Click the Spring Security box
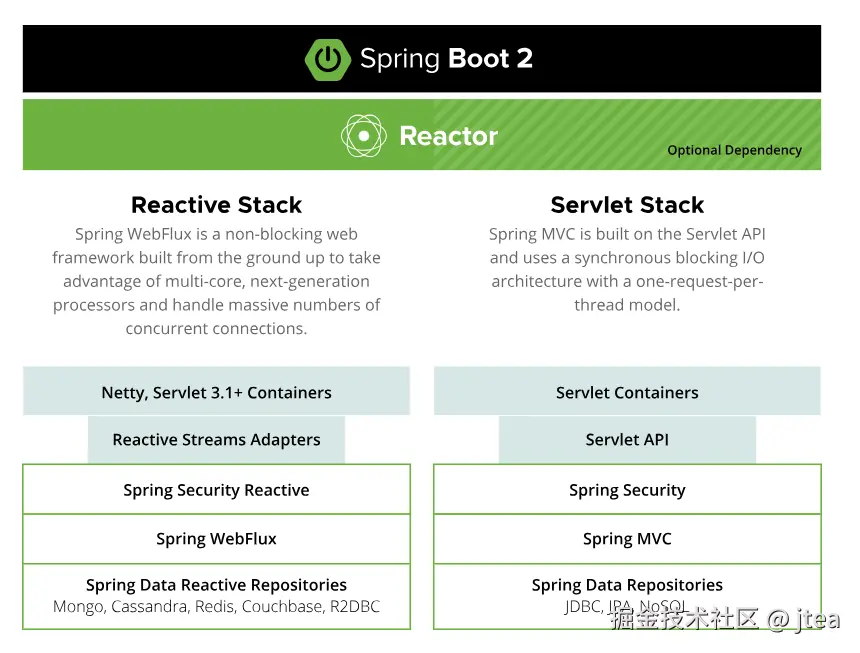860x653 pixels. (627, 490)
